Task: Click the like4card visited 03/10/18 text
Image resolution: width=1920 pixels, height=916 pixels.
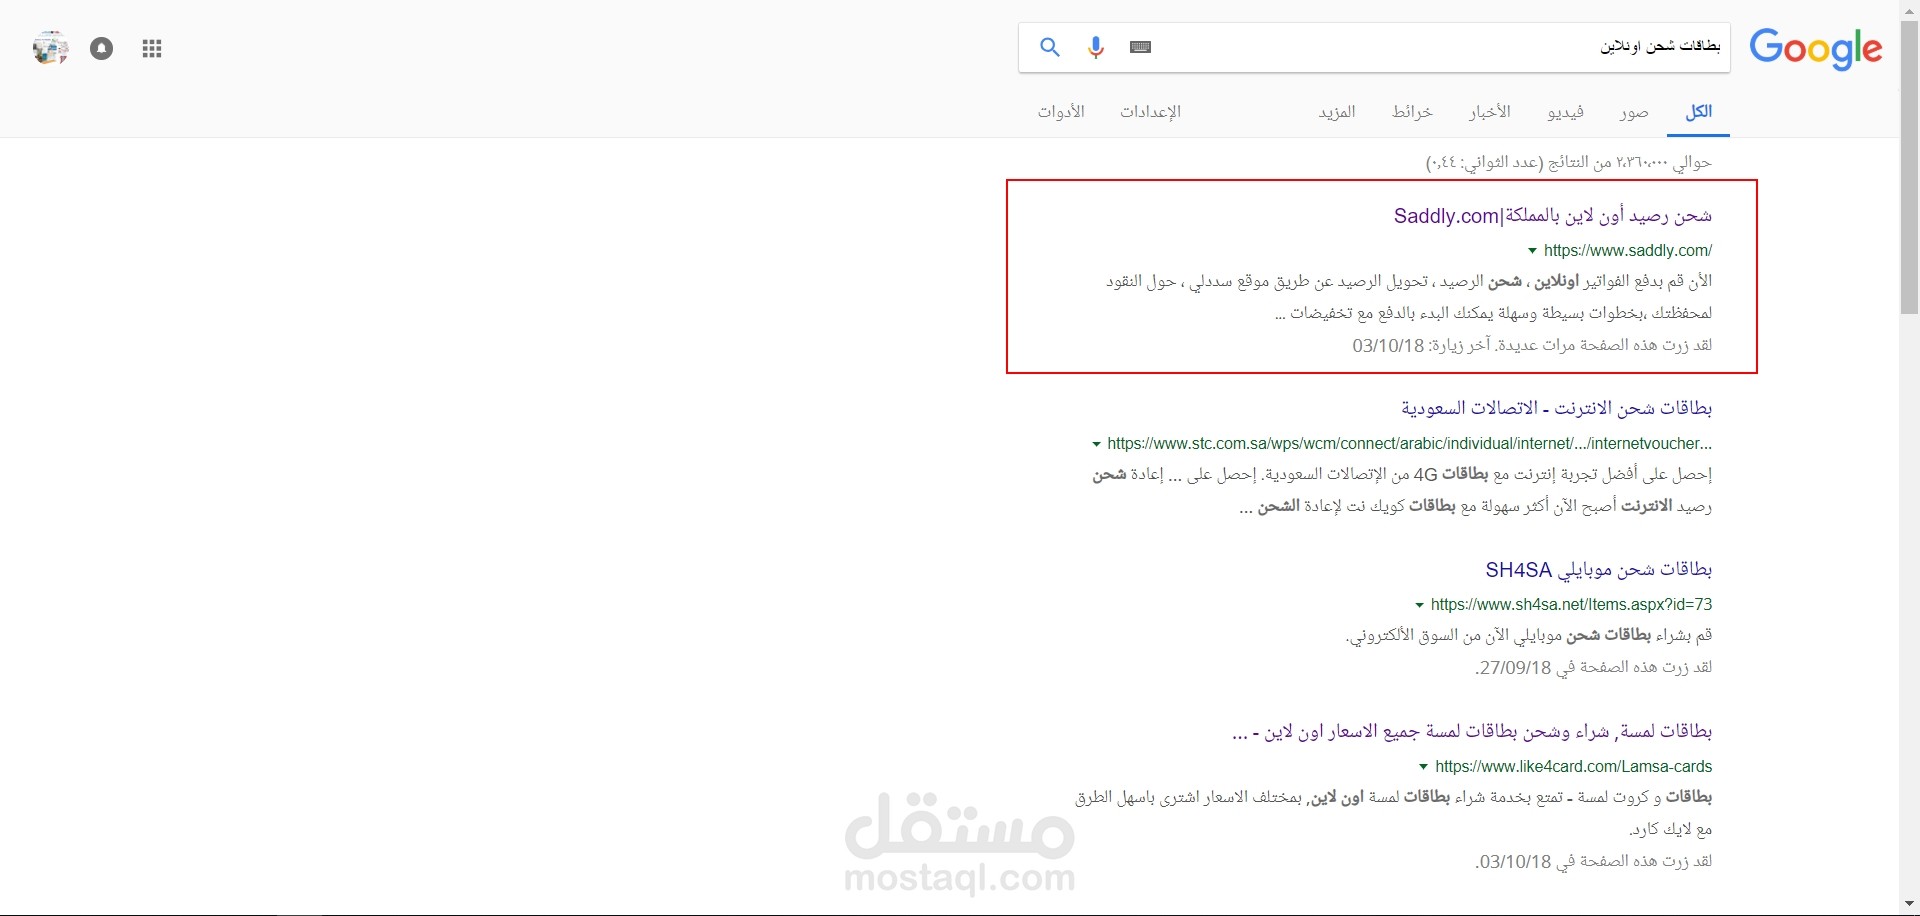Action: coord(1594,861)
